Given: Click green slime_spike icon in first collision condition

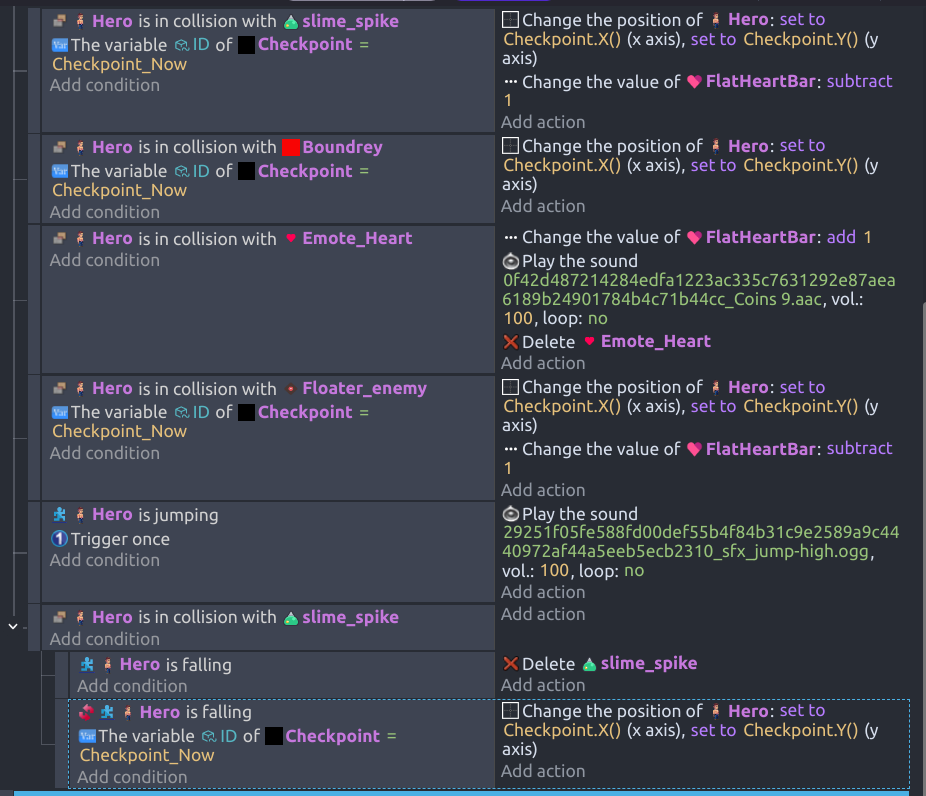Looking at the screenshot, I should (291, 22).
